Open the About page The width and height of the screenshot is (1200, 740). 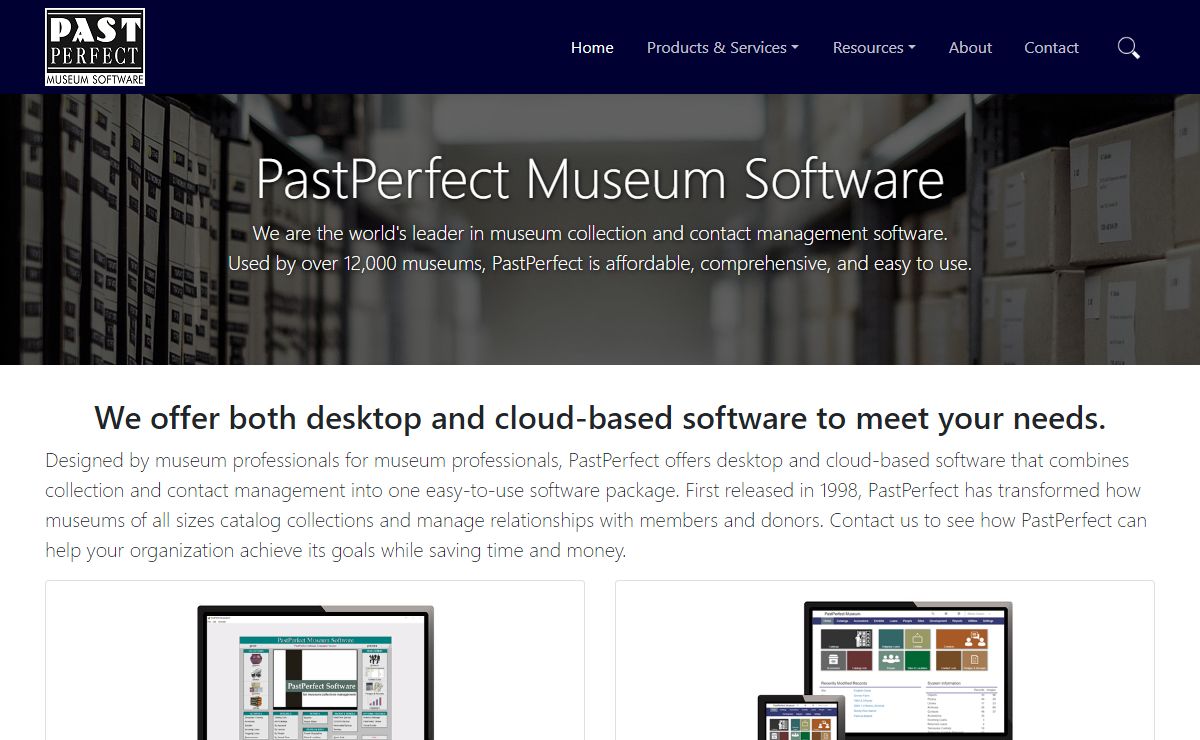click(x=970, y=47)
